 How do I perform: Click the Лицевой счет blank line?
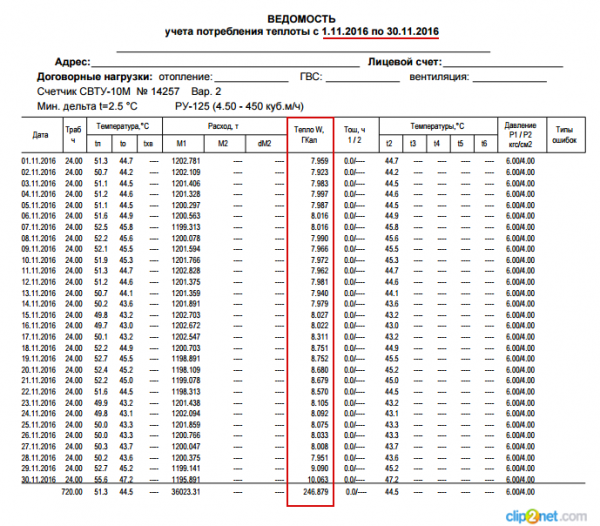coord(502,62)
